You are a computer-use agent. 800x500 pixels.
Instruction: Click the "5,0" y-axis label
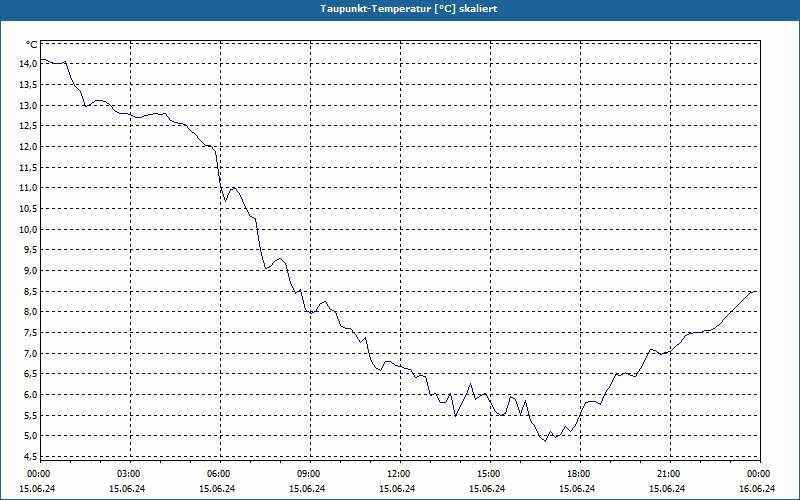tap(30, 436)
